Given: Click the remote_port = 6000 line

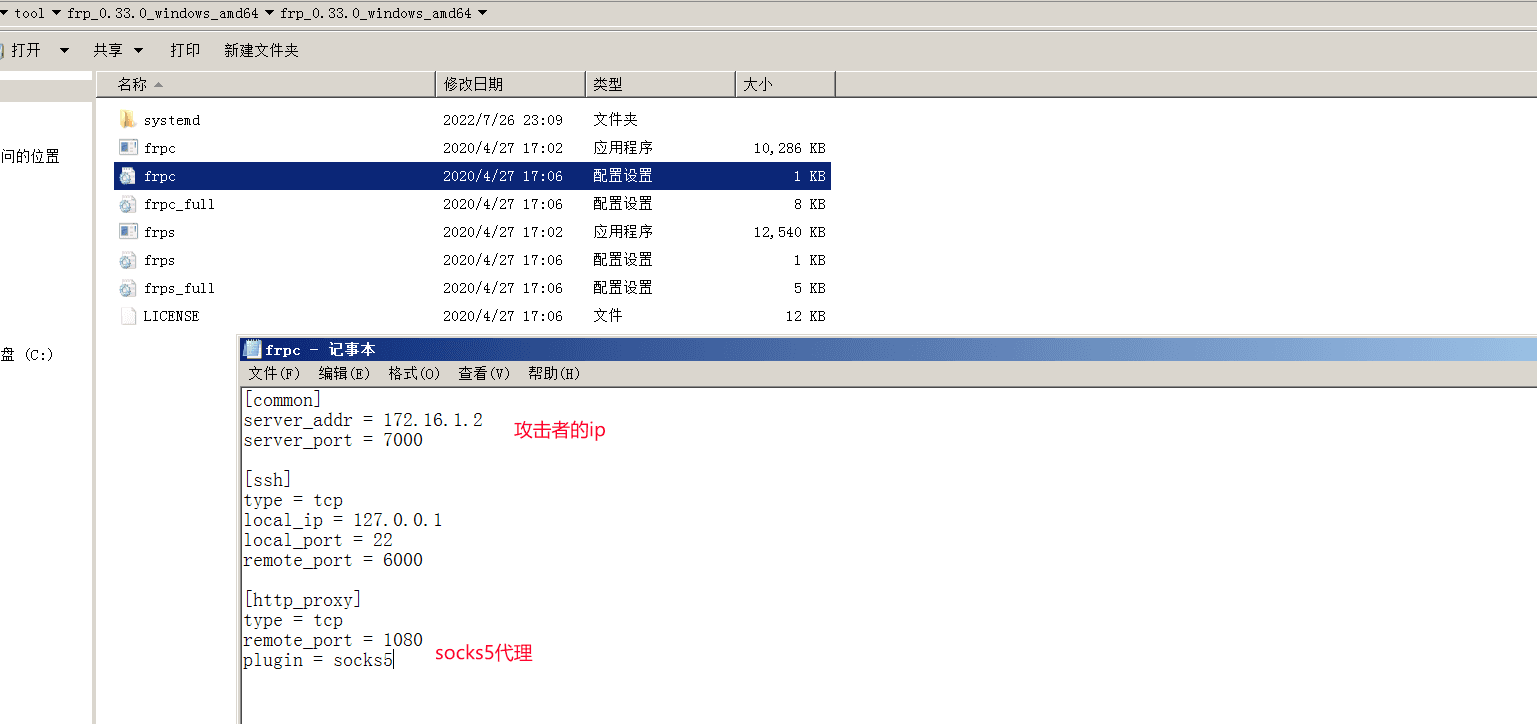Looking at the screenshot, I should (x=333, y=560).
